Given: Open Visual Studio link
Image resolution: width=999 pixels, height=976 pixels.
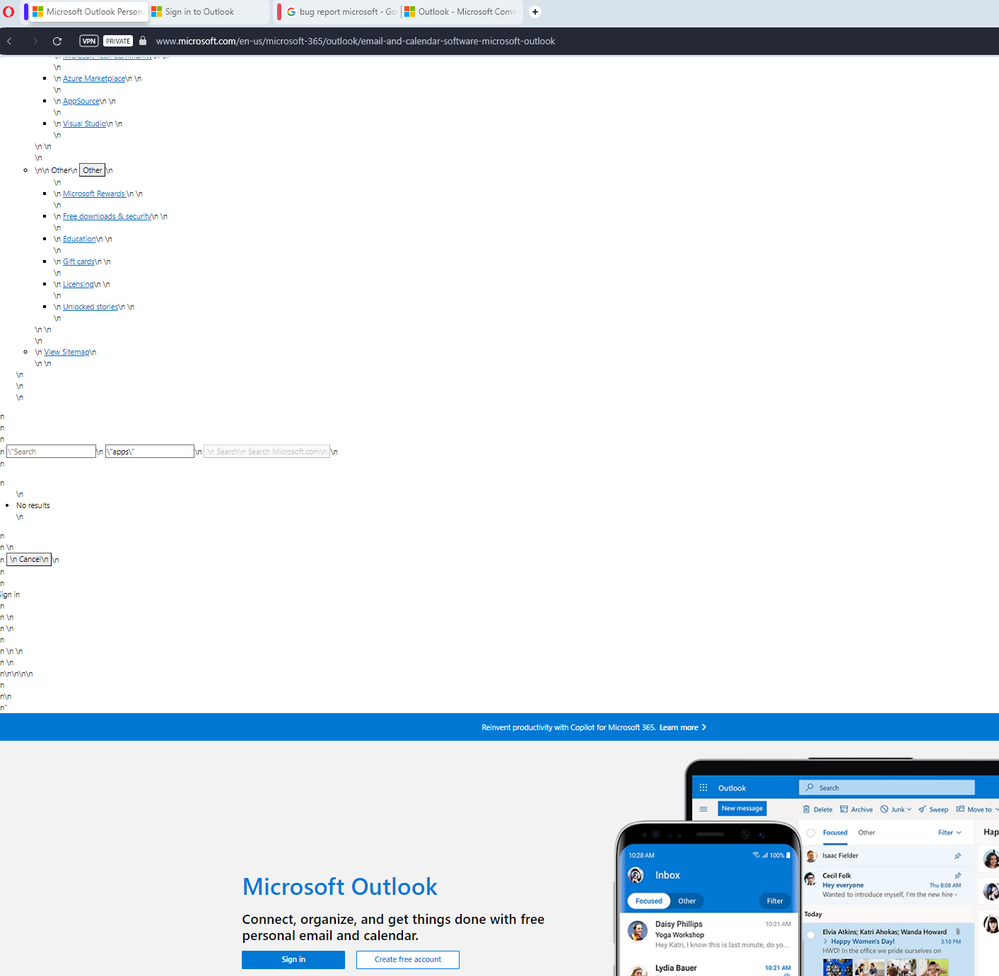Looking at the screenshot, I should click(x=84, y=124).
